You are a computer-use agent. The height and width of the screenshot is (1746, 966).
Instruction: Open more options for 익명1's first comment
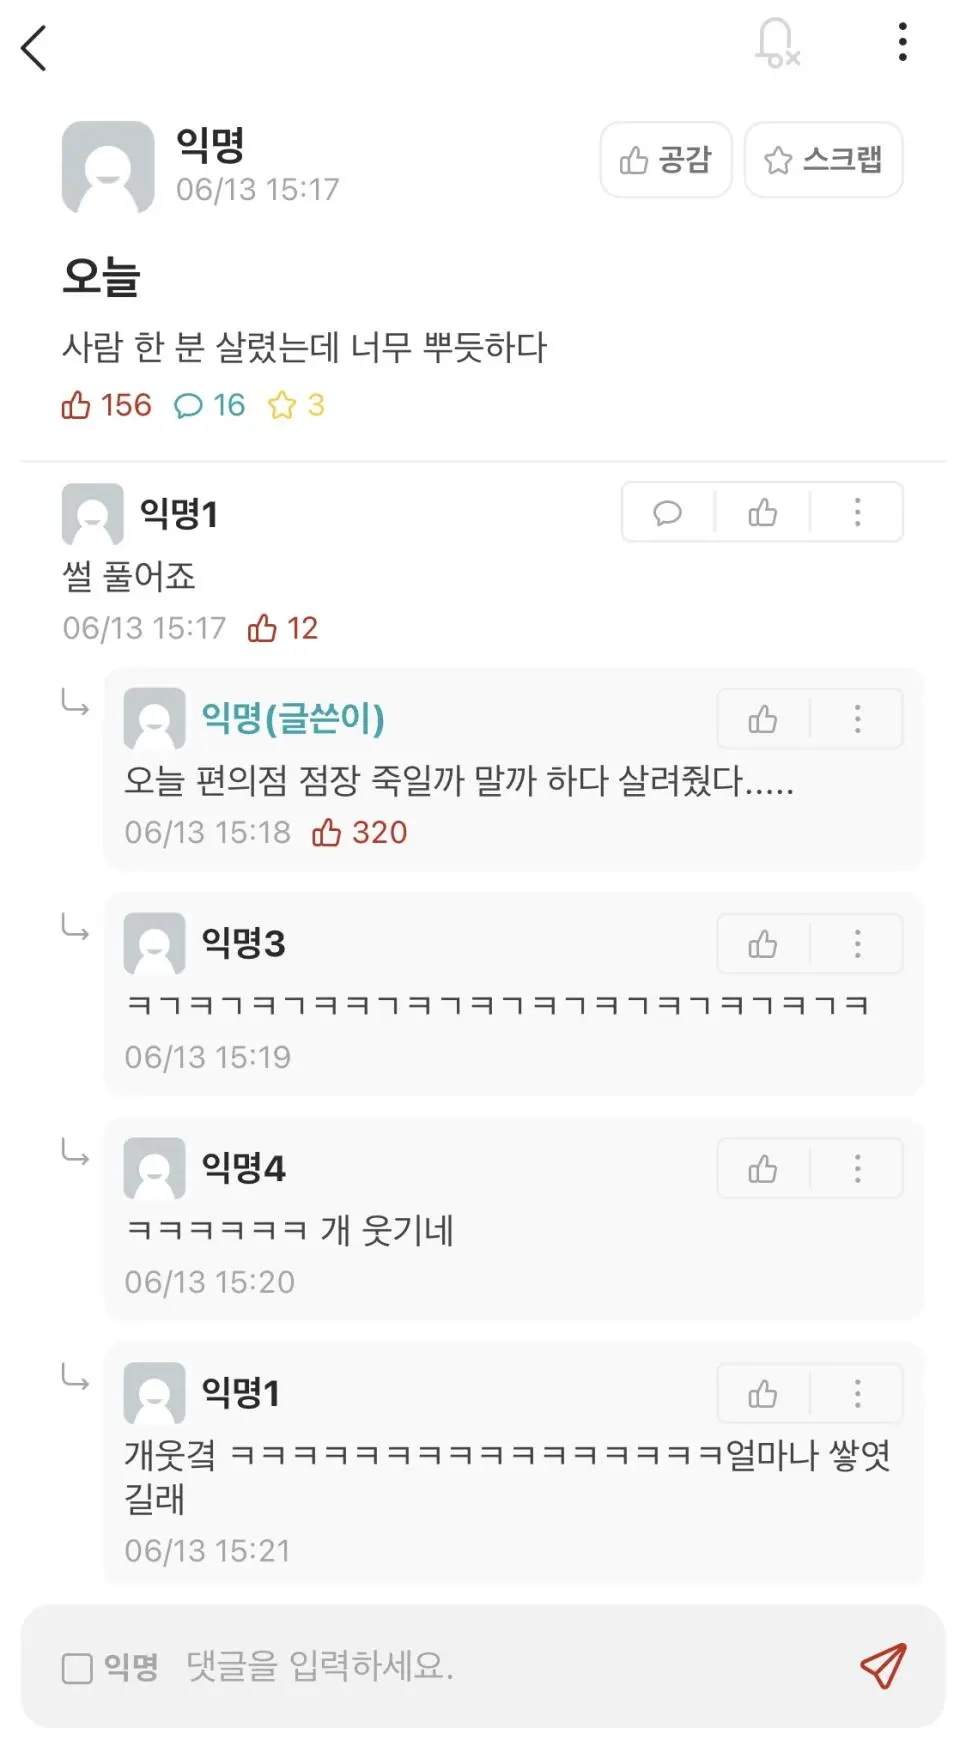857,513
